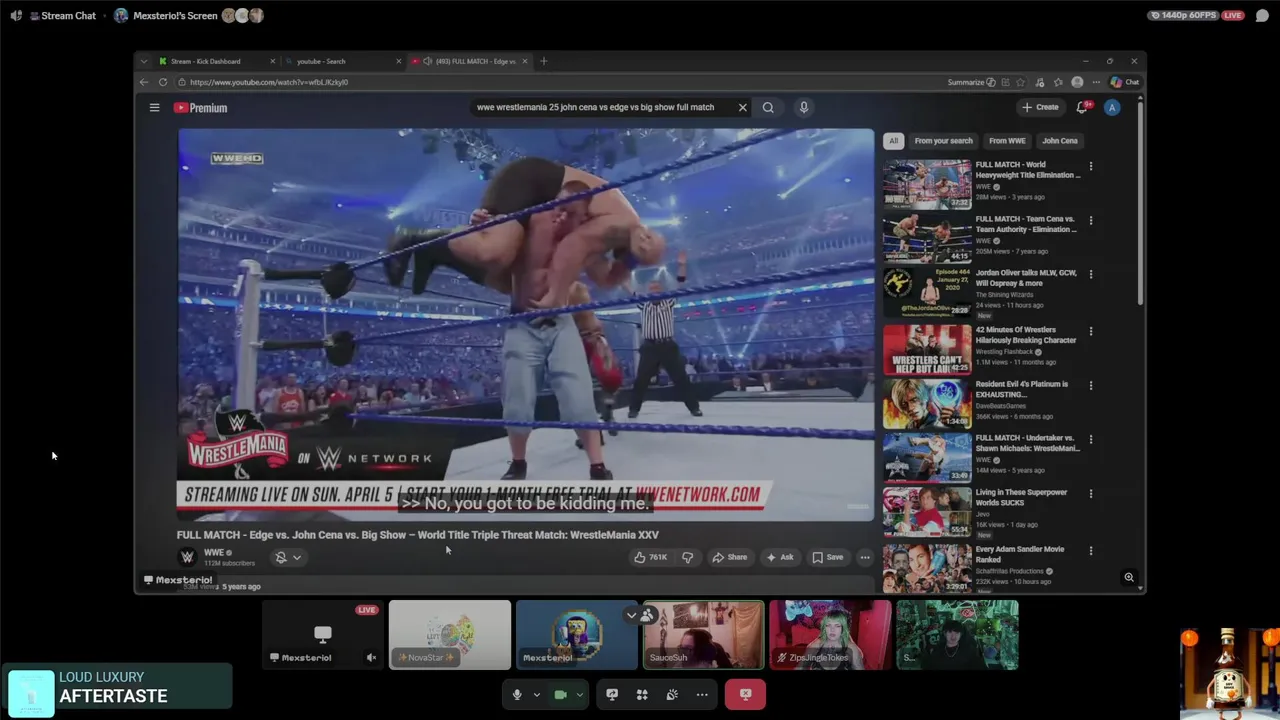Toggle Stream Chat speaker icon
This screenshot has height=720, width=1280.
(x=16, y=15)
